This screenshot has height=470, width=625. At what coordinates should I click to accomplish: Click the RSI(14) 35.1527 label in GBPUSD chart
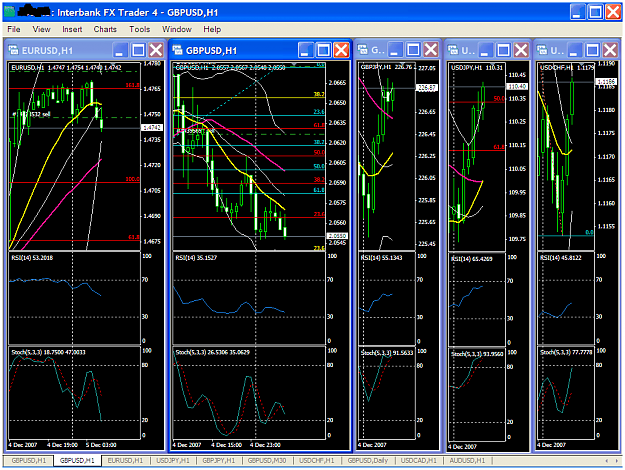click(196, 258)
